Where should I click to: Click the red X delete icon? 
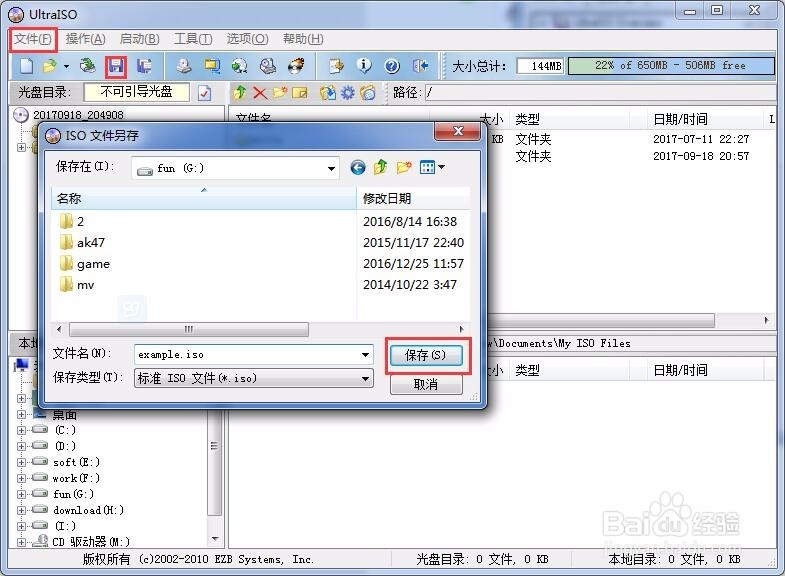point(260,93)
